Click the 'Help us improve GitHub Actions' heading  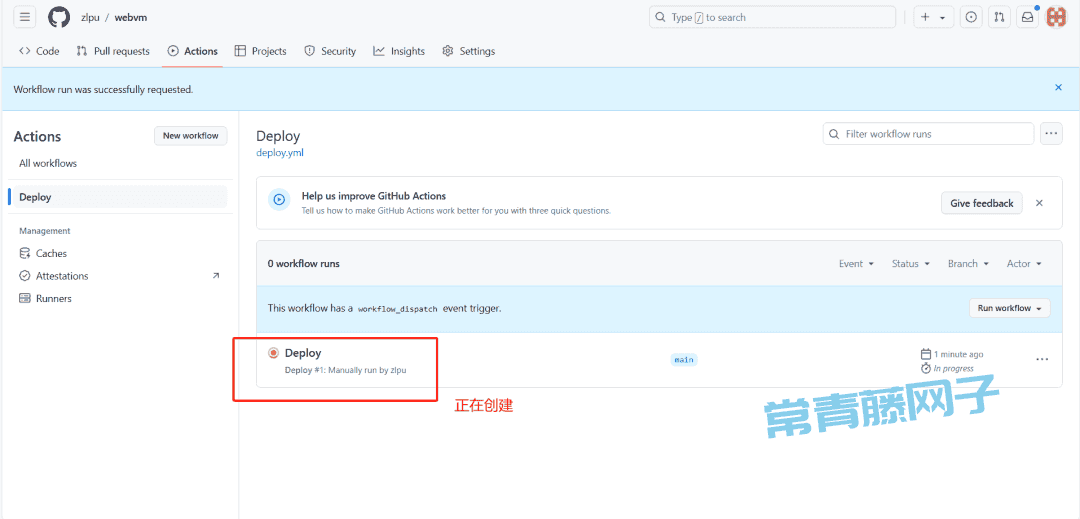point(373,196)
